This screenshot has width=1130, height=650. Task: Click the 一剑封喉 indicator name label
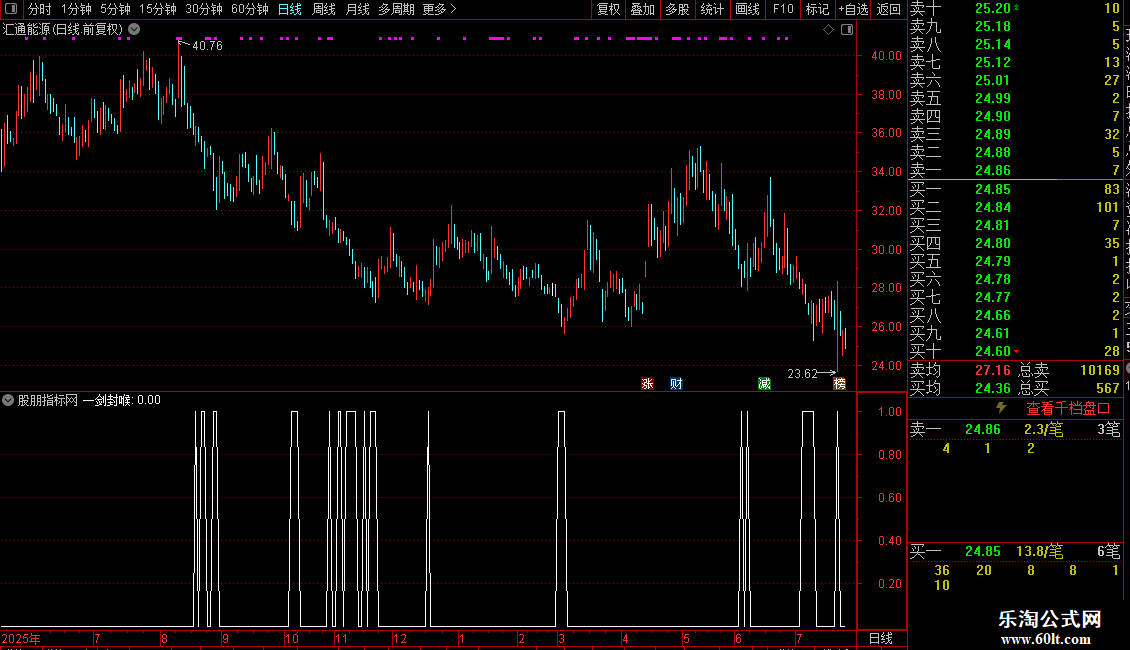tap(107, 400)
